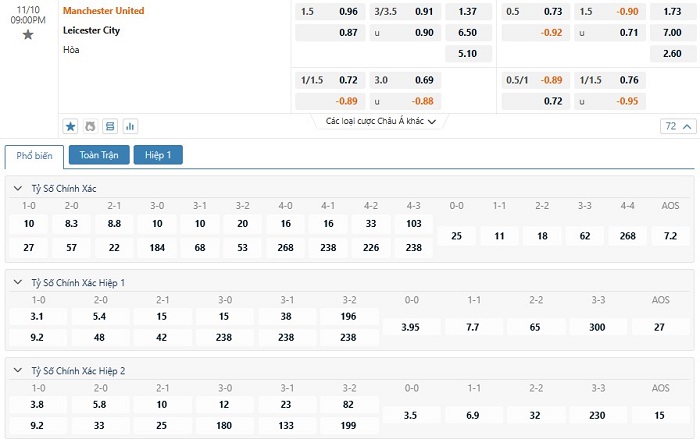Select first-half handicap 0.5/1 odds -0.89
Image resolution: width=700 pixels, height=439 pixels.
(535, 80)
